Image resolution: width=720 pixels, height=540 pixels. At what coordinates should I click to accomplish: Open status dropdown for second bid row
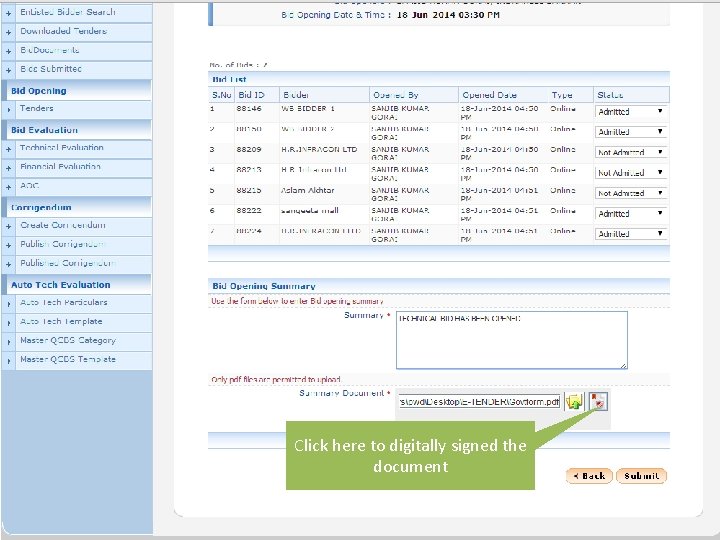point(630,132)
